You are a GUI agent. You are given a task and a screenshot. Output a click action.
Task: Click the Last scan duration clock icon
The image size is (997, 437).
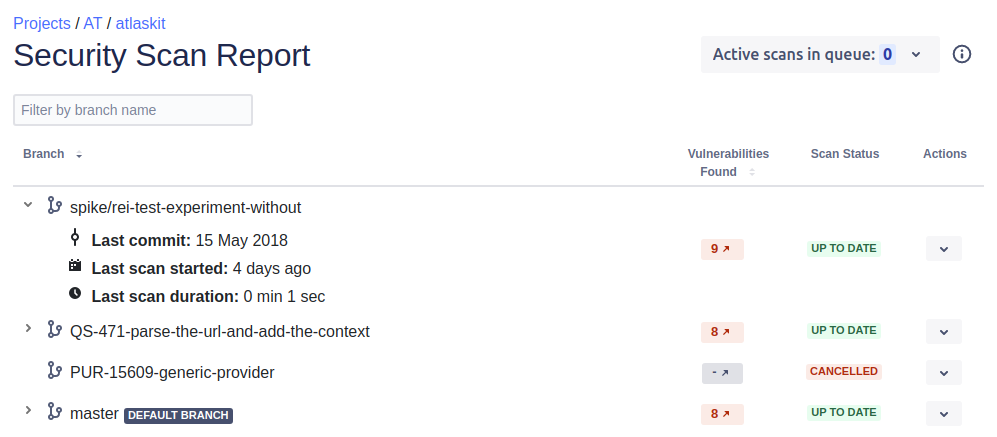pos(74,295)
